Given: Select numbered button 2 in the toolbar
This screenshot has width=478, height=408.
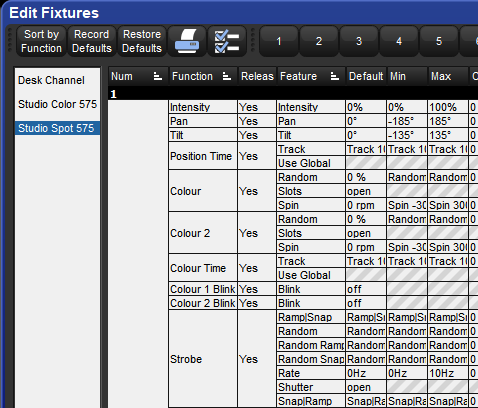Looking at the screenshot, I should pos(319,41).
